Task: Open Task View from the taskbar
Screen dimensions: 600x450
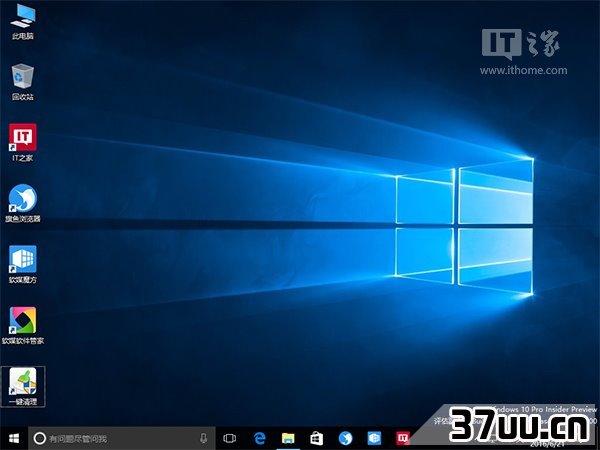Action: [x=230, y=438]
